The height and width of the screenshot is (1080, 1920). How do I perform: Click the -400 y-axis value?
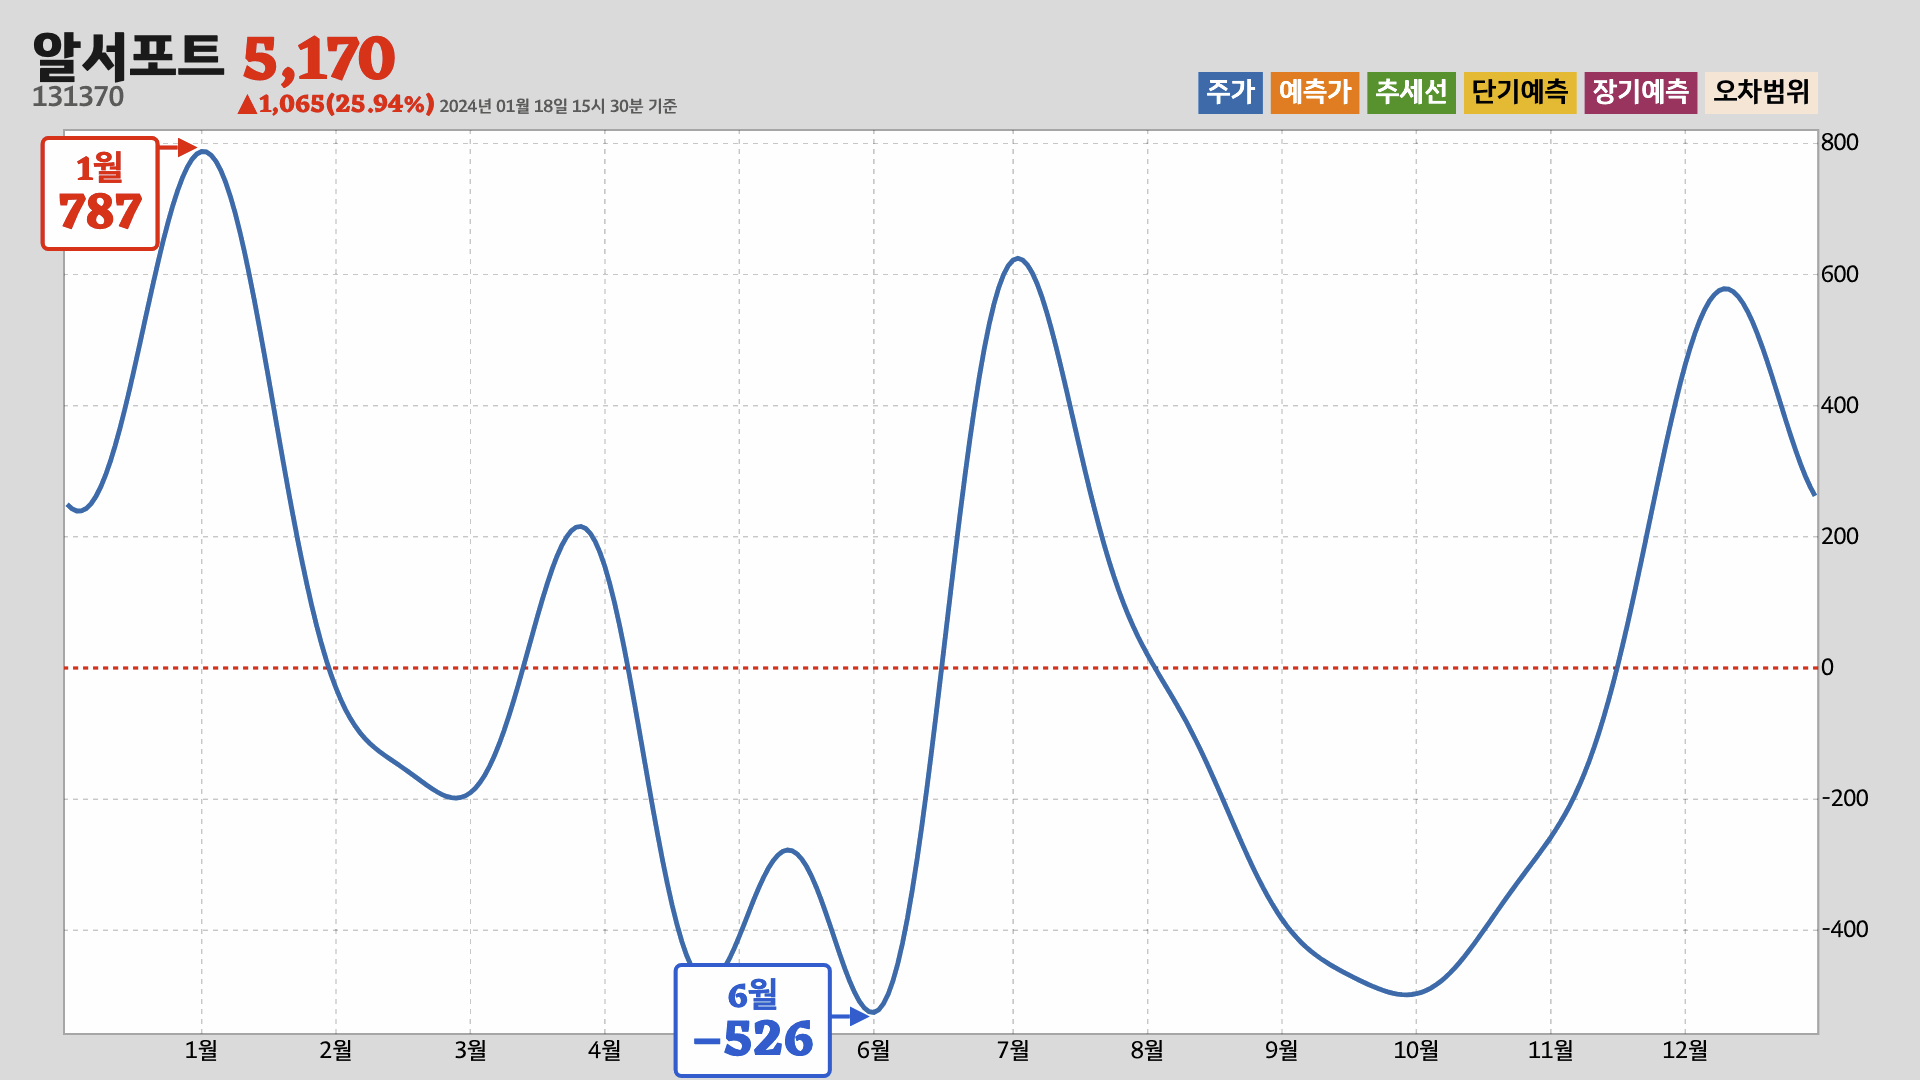coord(1845,929)
